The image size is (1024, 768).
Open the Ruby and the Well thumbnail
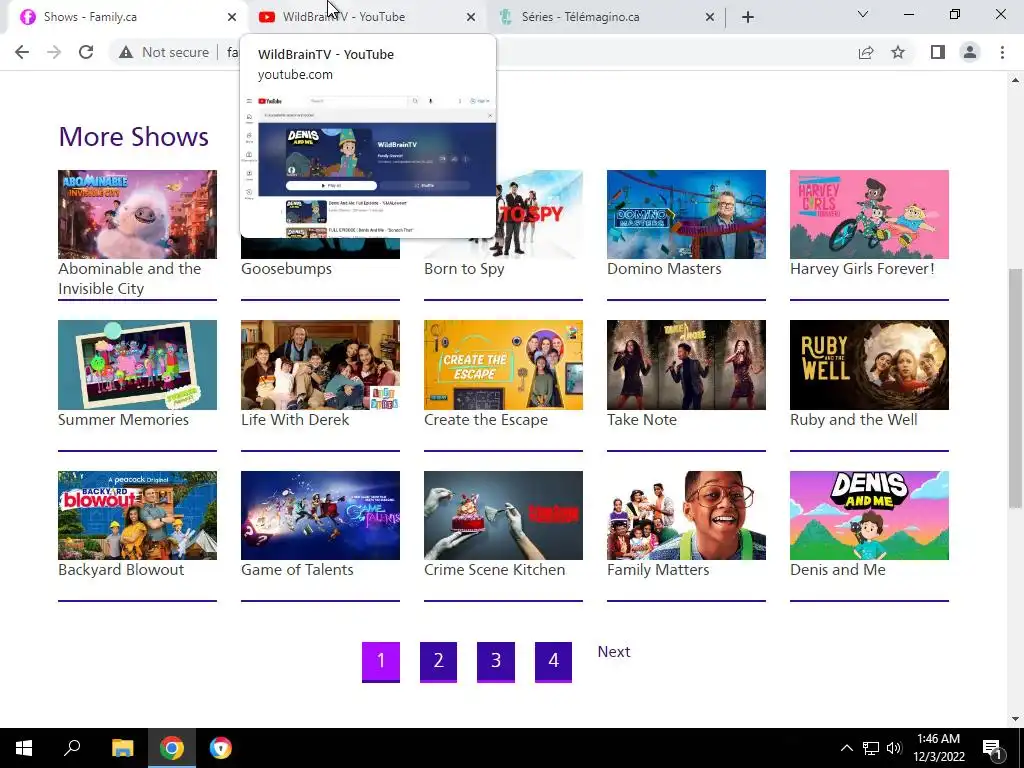pyautogui.click(x=869, y=365)
